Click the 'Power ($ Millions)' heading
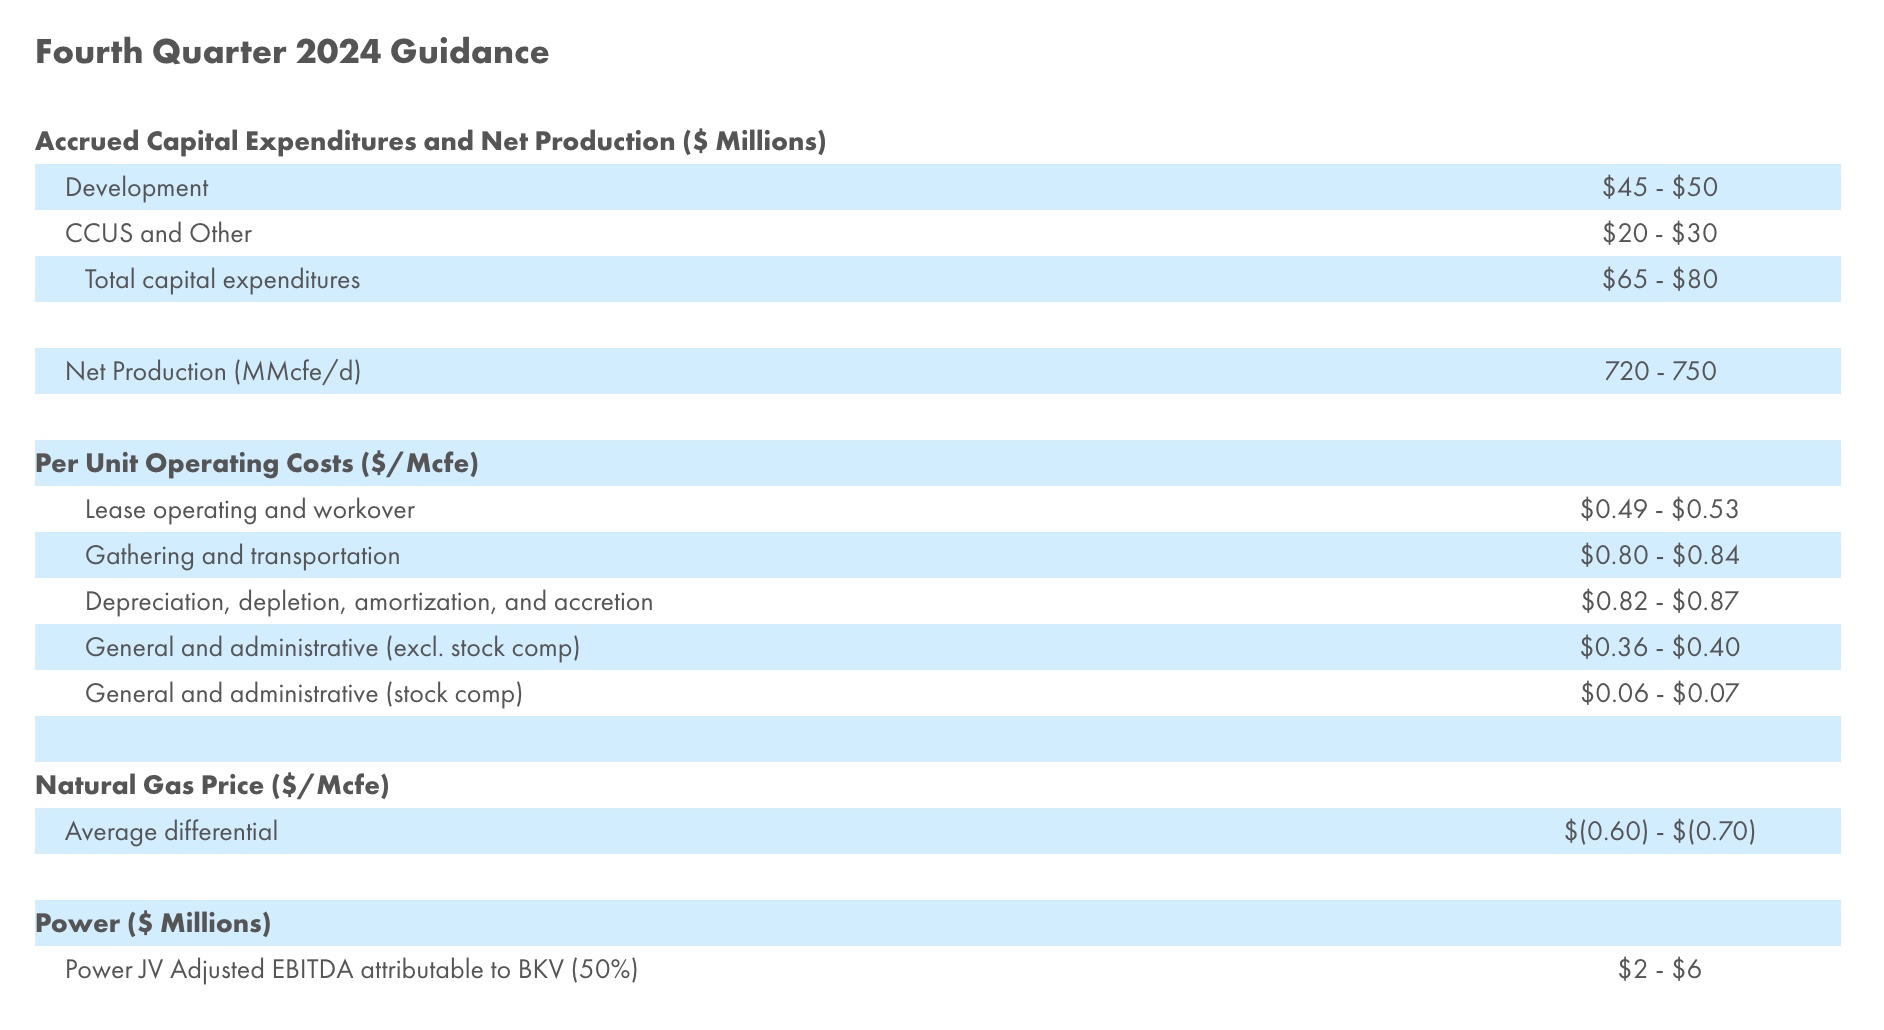This screenshot has width=1884, height=1030. pyautogui.click(x=153, y=924)
